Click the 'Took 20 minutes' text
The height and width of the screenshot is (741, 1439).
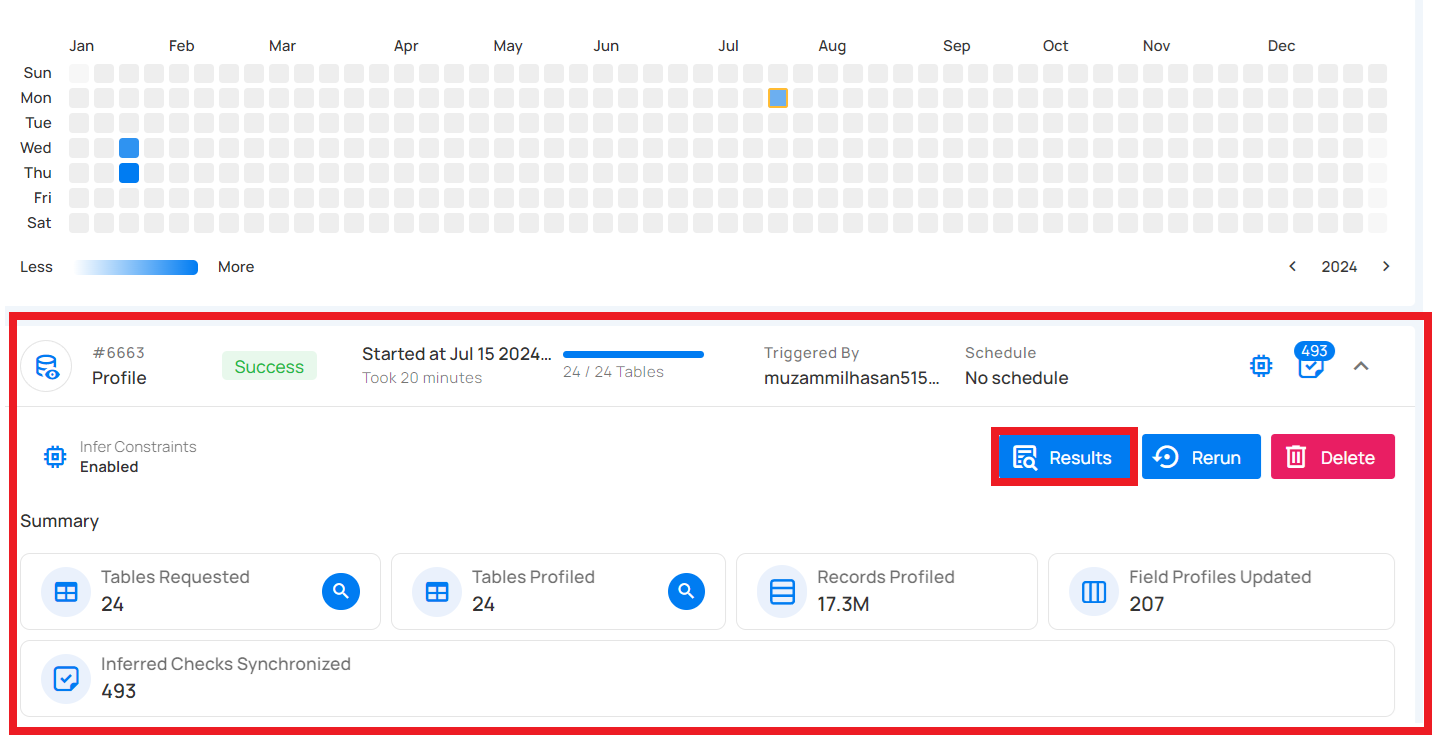(x=422, y=378)
